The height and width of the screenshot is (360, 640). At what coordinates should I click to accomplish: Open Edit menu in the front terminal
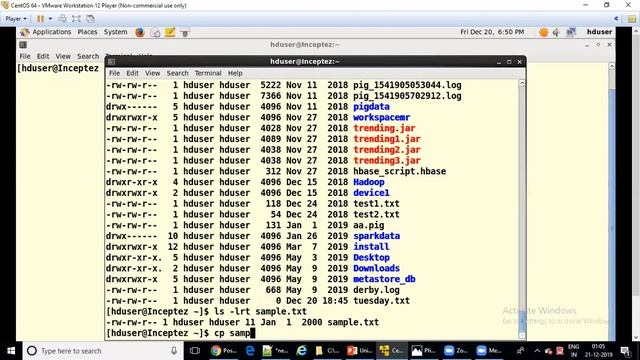coord(132,73)
